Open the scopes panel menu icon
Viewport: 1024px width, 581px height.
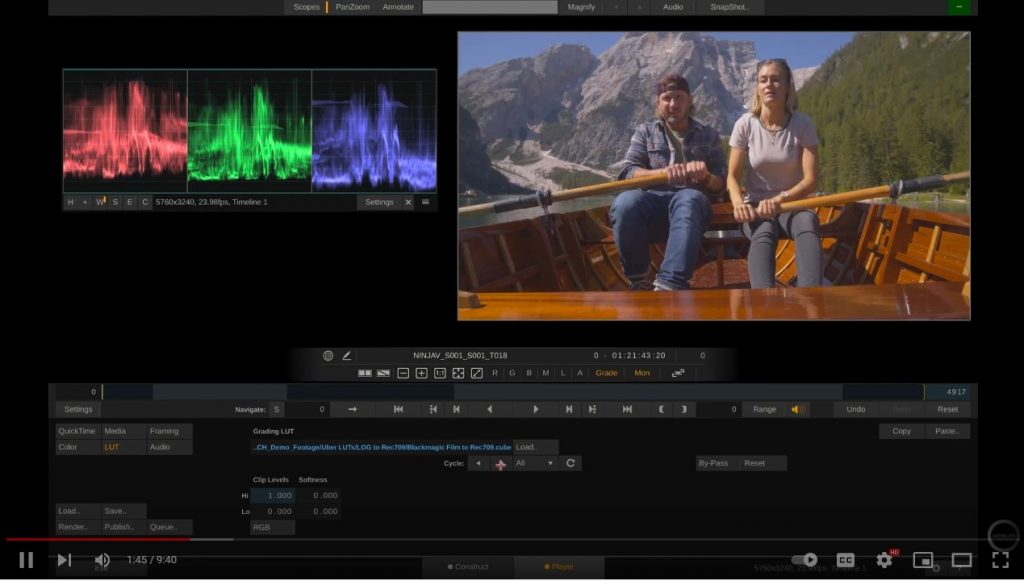[426, 202]
